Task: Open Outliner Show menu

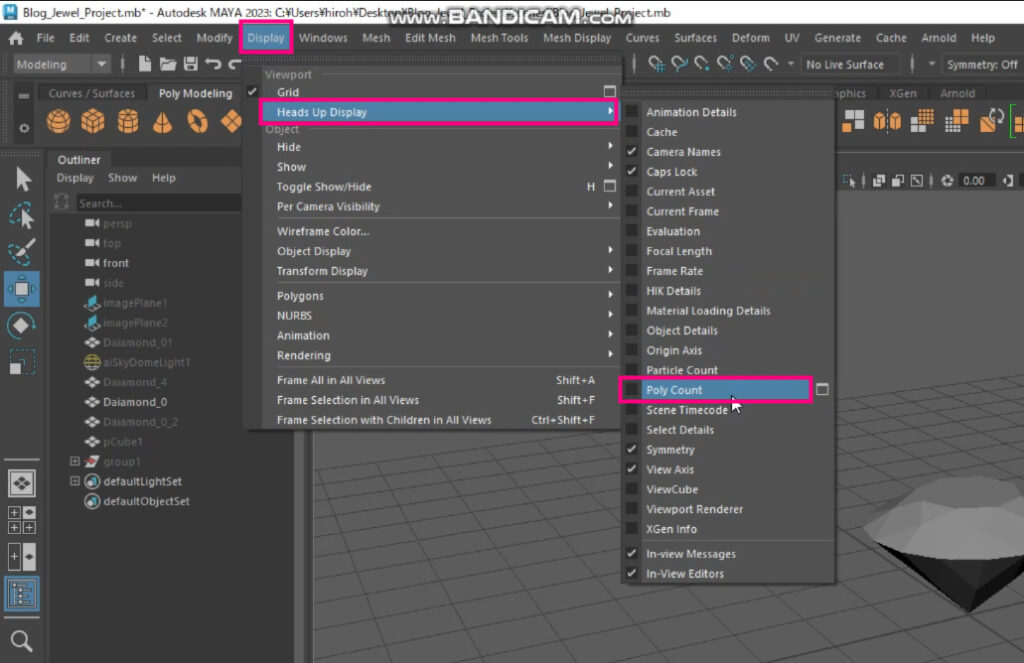Action: tap(122, 178)
